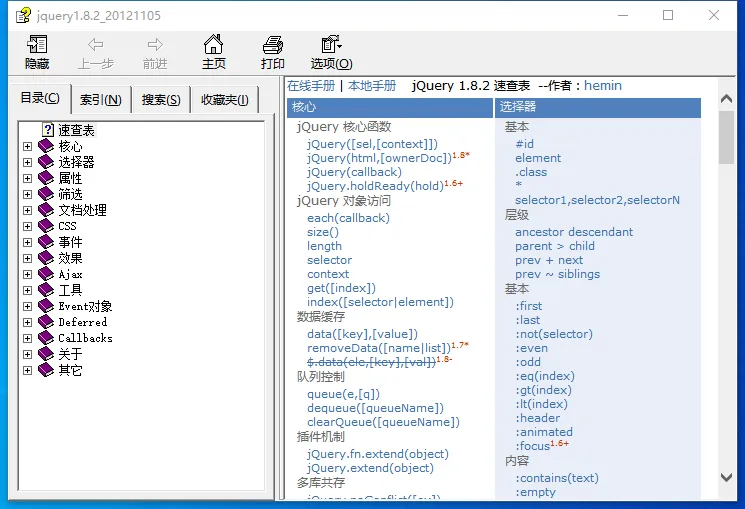Open the author hemin link
Screen dimensions: 745x509
coord(602,86)
